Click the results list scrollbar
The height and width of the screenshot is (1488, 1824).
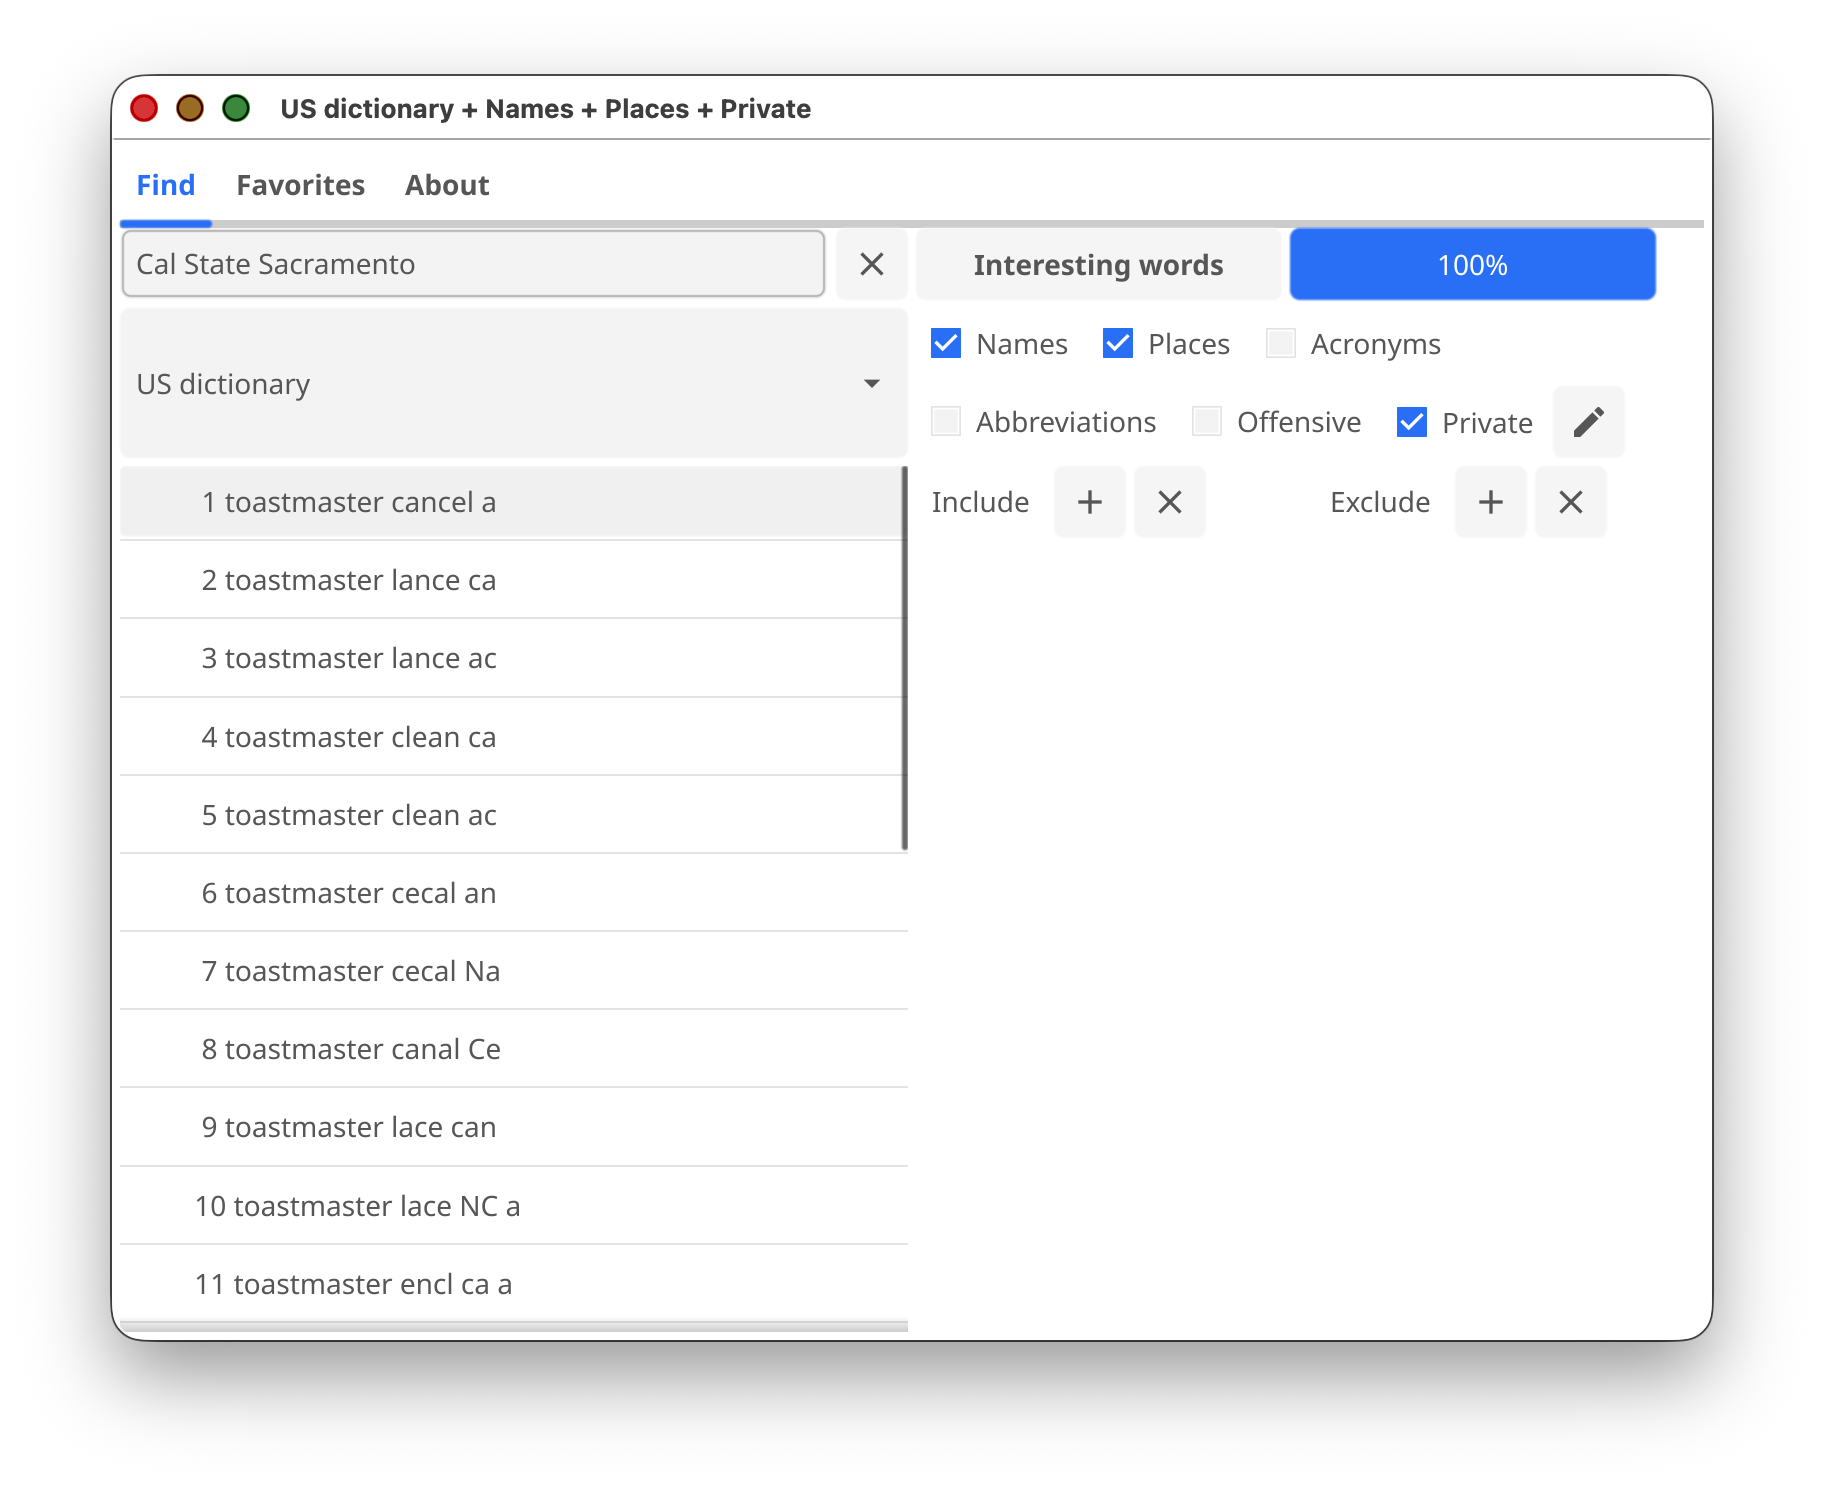point(904,660)
